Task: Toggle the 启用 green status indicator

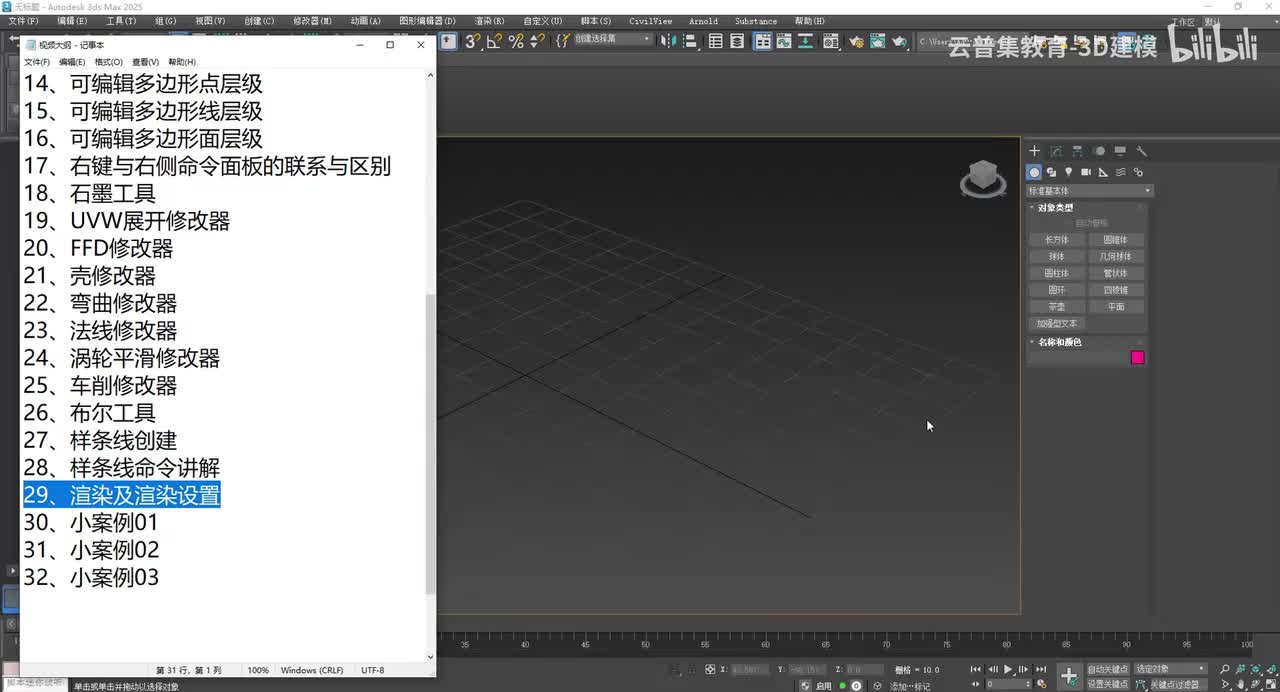Action: click(x=842, y=686)
